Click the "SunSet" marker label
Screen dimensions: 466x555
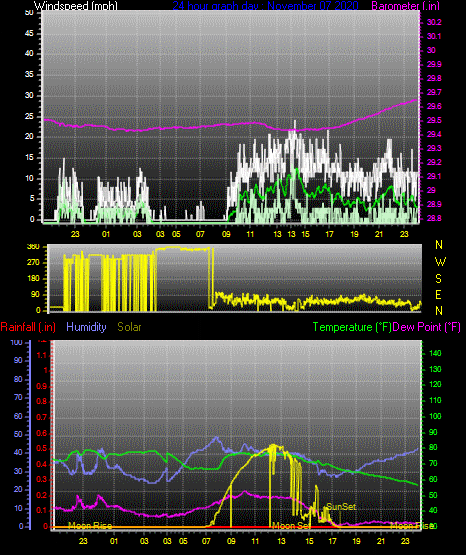[341, 507]
